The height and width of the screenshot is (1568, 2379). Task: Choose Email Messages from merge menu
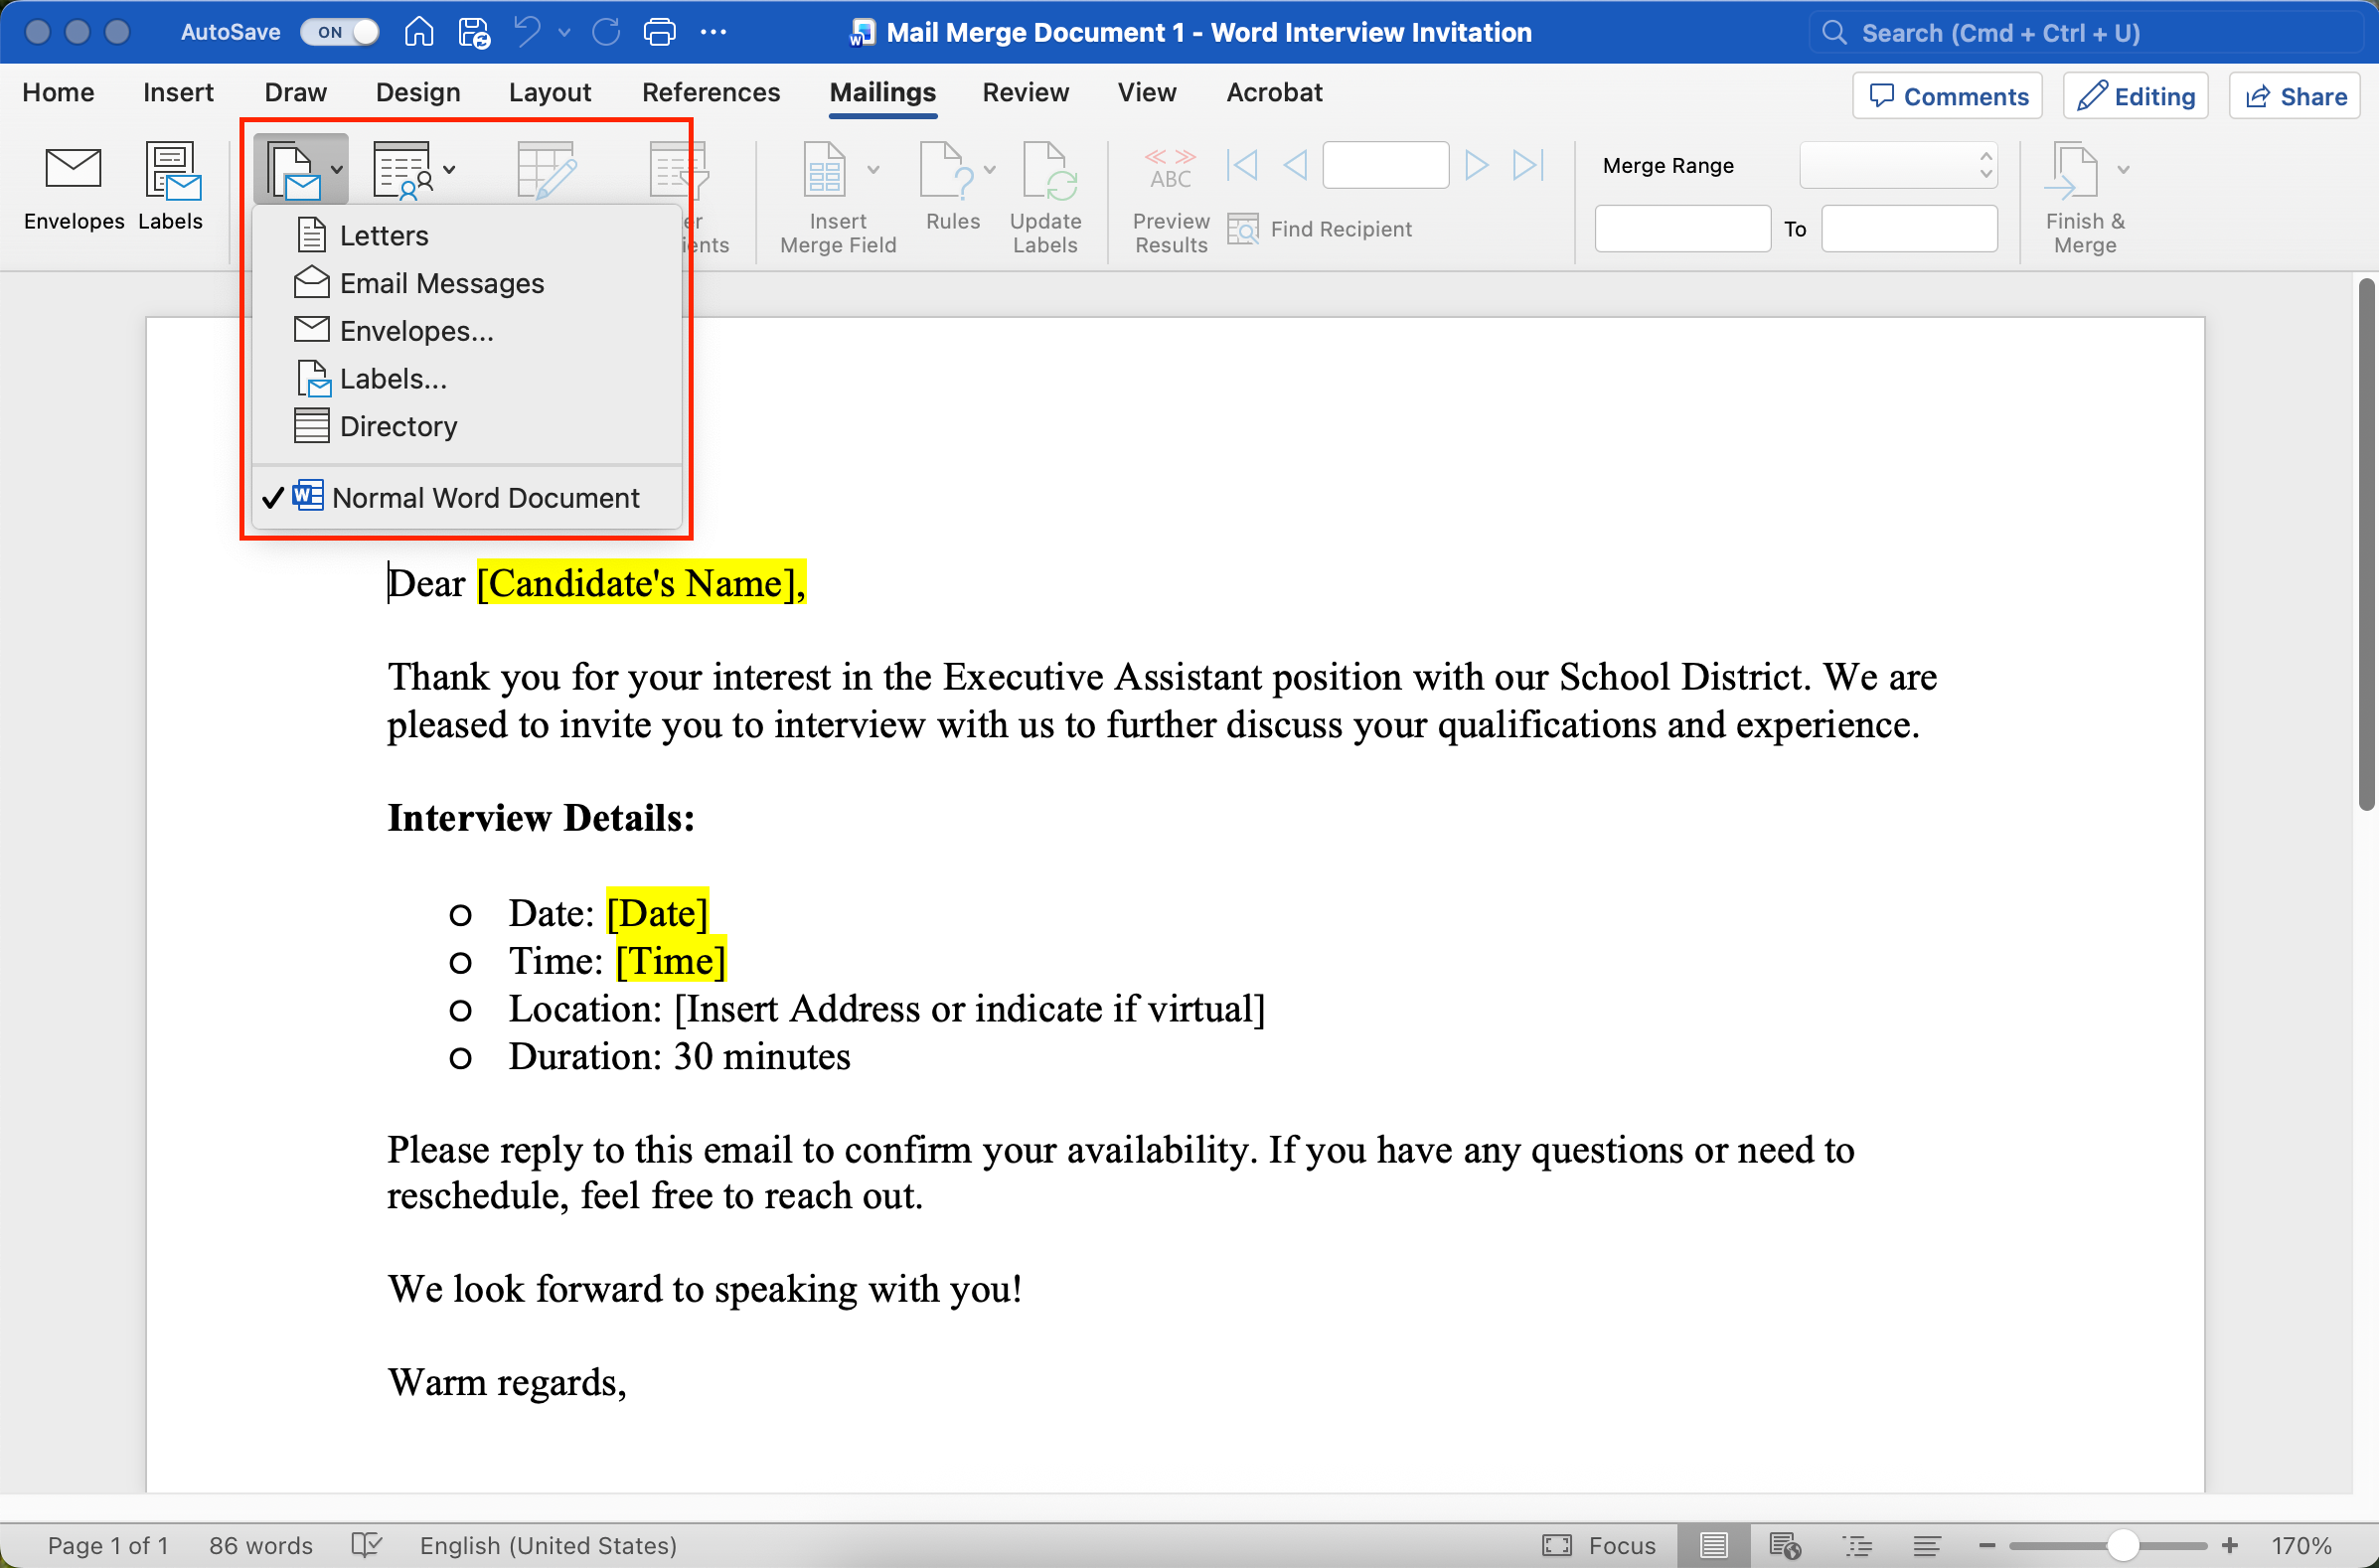pyautogui.click(x=441, y=283)
